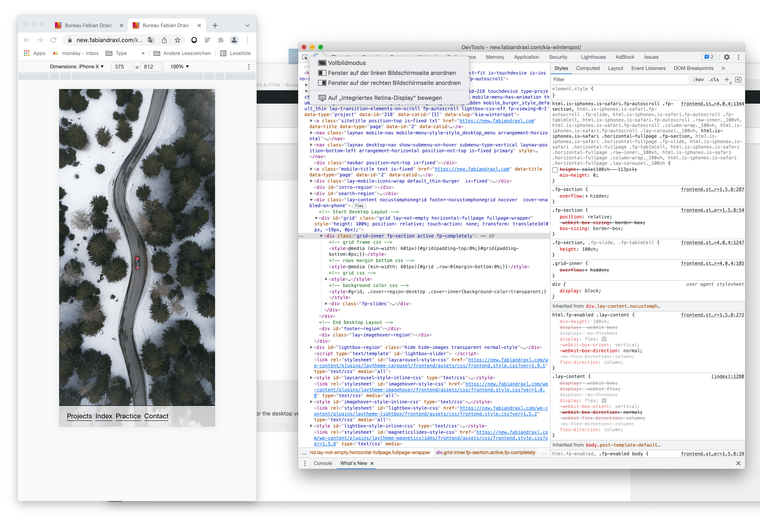Toggle the :hov element state panel
Viewport: 760px width, 518px height.
point(698,79)
